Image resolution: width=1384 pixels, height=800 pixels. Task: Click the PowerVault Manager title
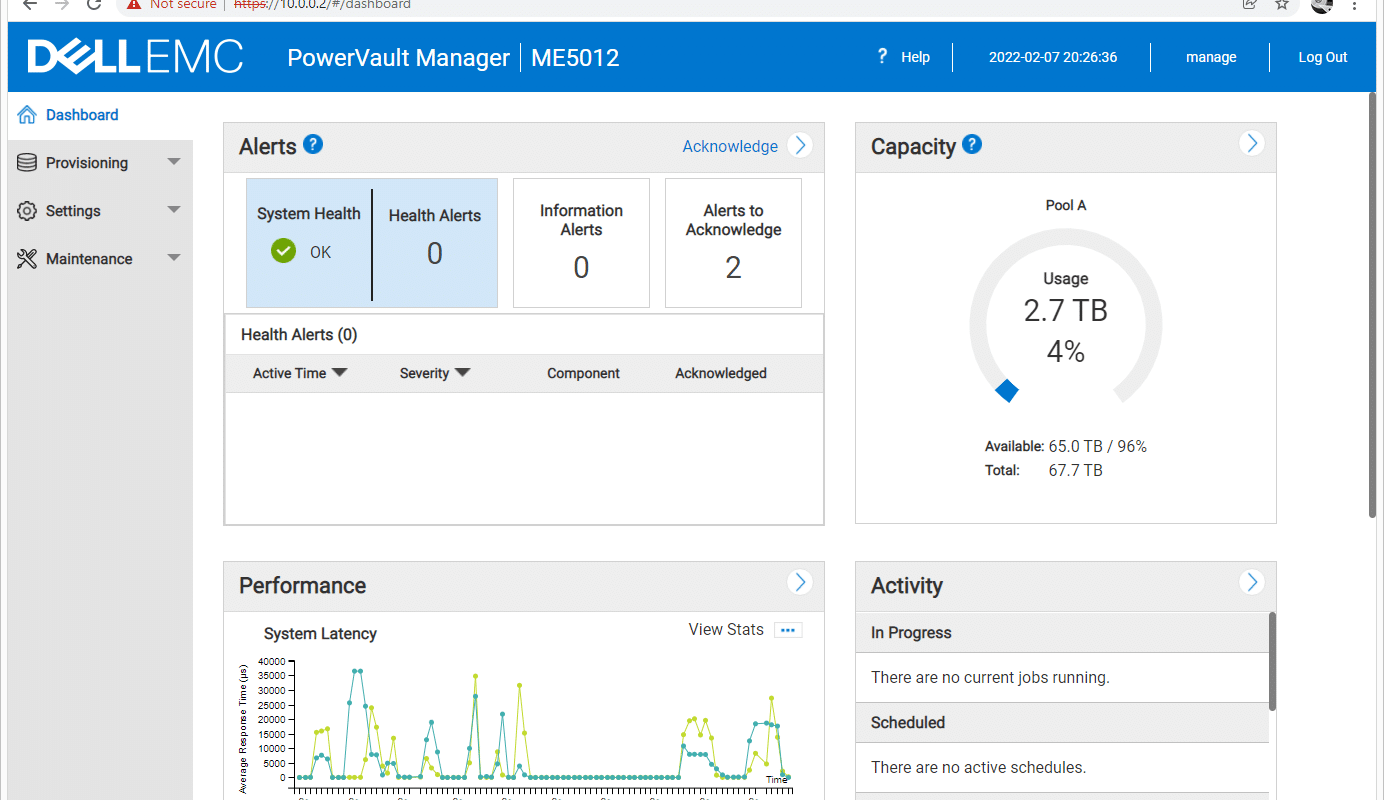tap(399, 57)
